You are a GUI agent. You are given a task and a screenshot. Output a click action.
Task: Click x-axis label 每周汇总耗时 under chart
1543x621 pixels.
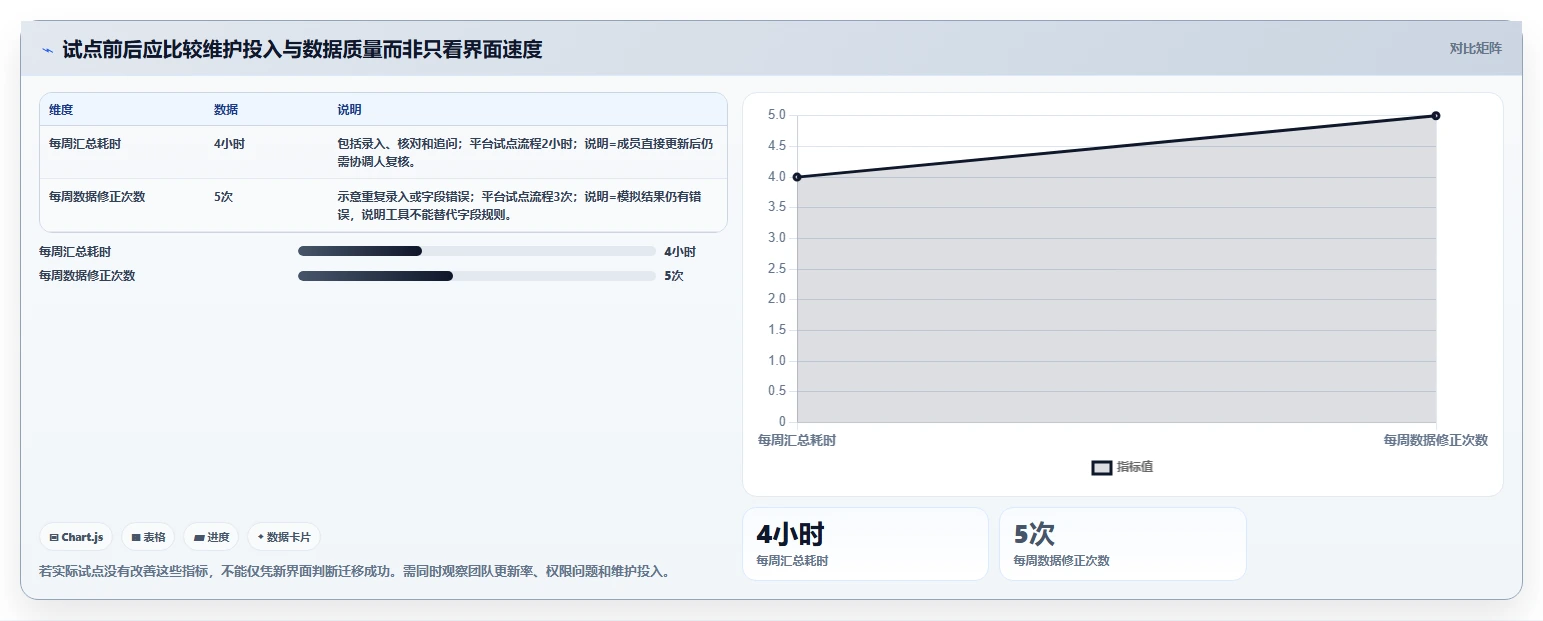click(797, 440)
